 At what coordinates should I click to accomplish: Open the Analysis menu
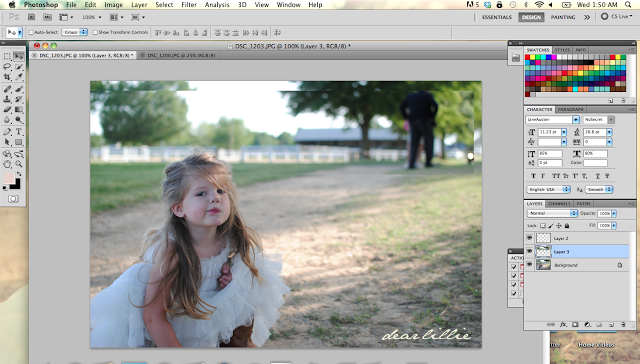click(217, 4)
